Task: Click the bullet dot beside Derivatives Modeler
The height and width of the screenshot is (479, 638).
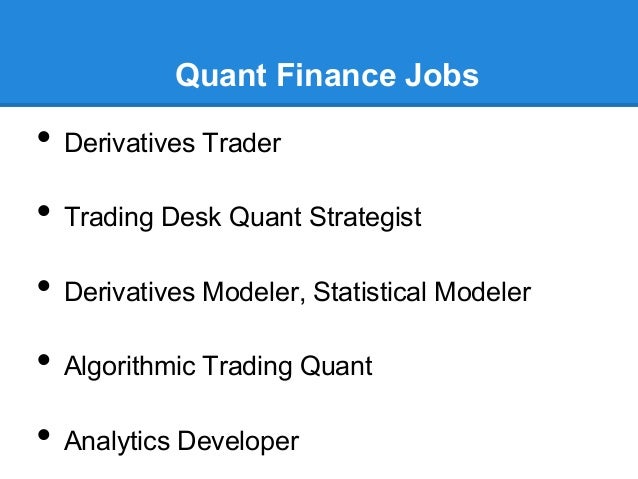Action: pos(44,286)
